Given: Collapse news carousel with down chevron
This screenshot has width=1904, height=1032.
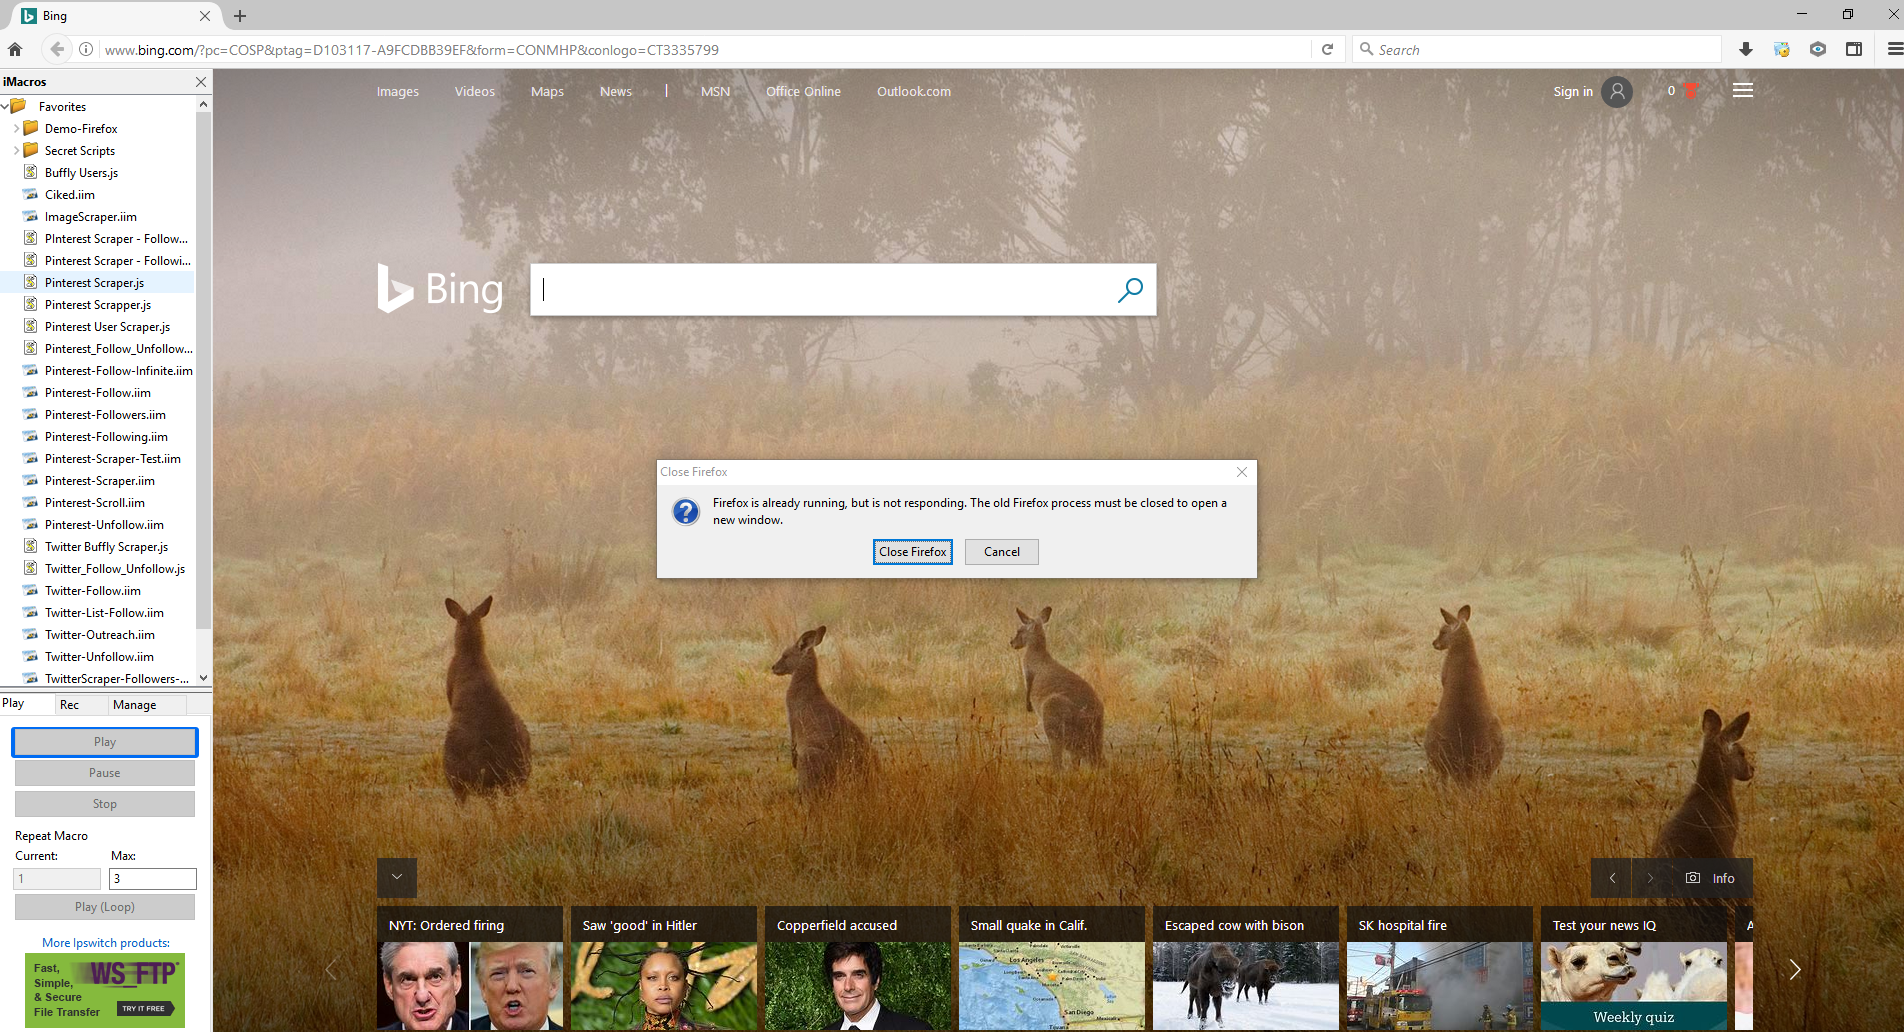Looking at the screenshot, I should point(397,877).
